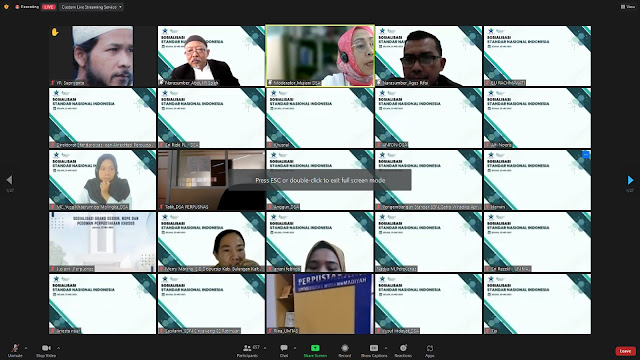640x360 pixels.
Task: Open video options arrow beside Stop Video
Action: click(x=58, y=348)
